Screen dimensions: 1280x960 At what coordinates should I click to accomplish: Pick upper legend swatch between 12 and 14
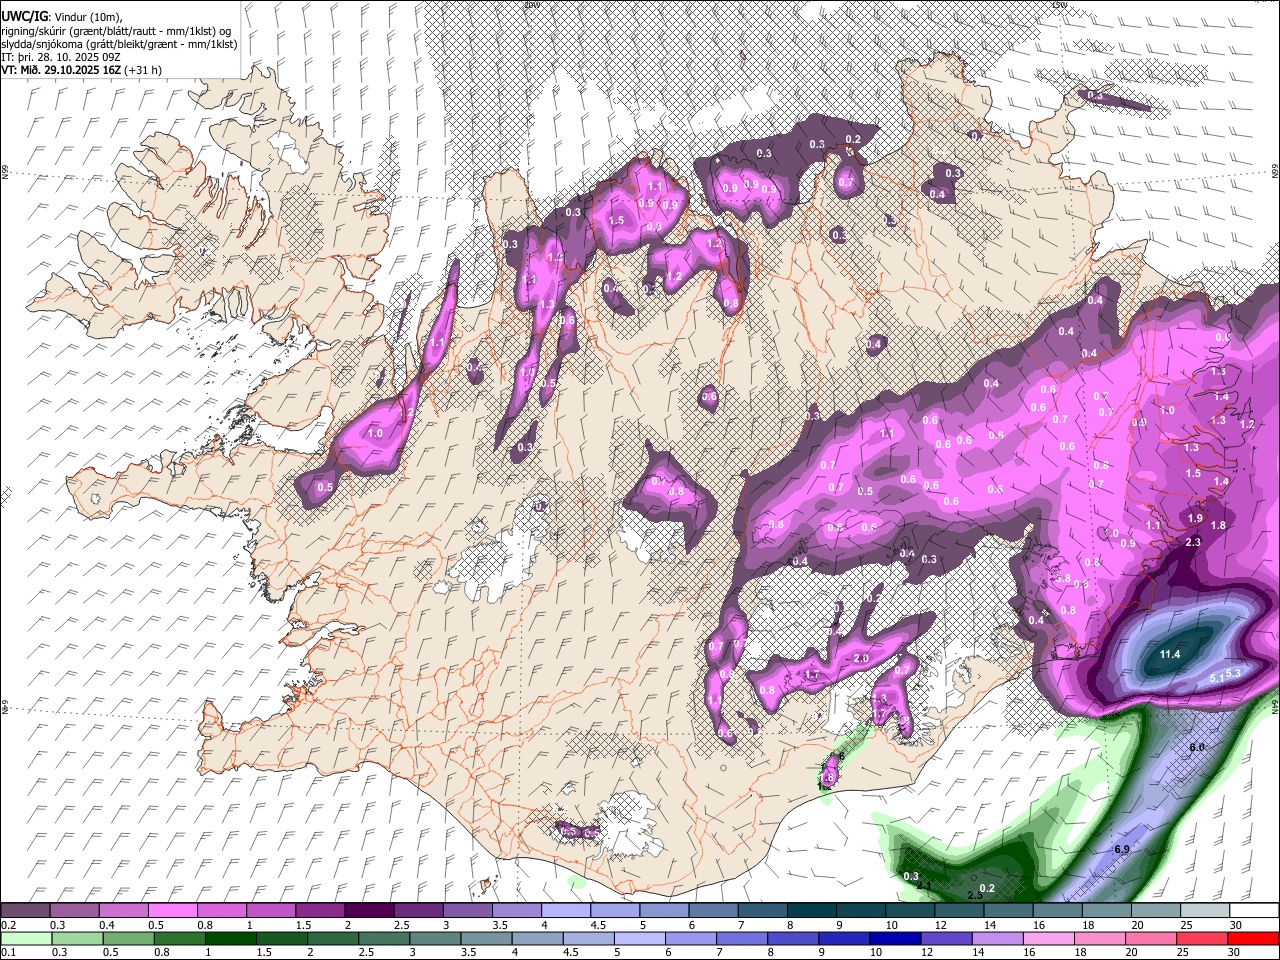[959, 911]
